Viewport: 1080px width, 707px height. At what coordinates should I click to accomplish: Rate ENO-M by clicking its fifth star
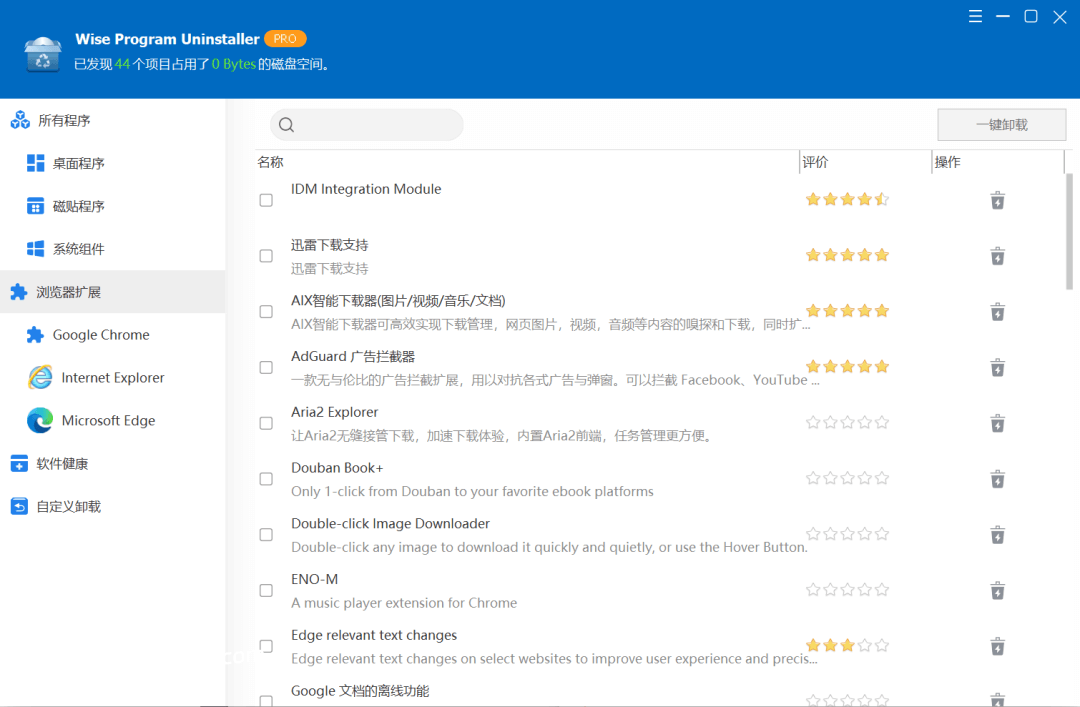click(x=881, y=590)
